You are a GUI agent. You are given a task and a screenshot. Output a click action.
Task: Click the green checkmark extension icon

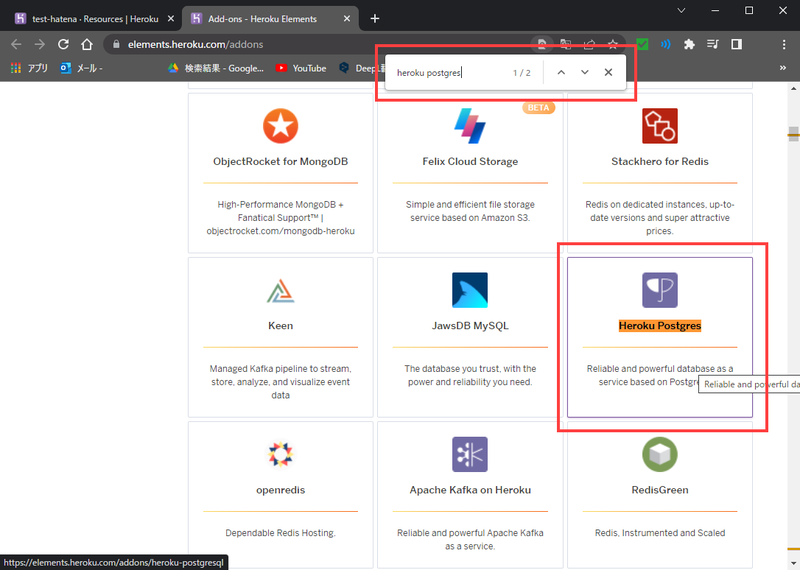642,44
